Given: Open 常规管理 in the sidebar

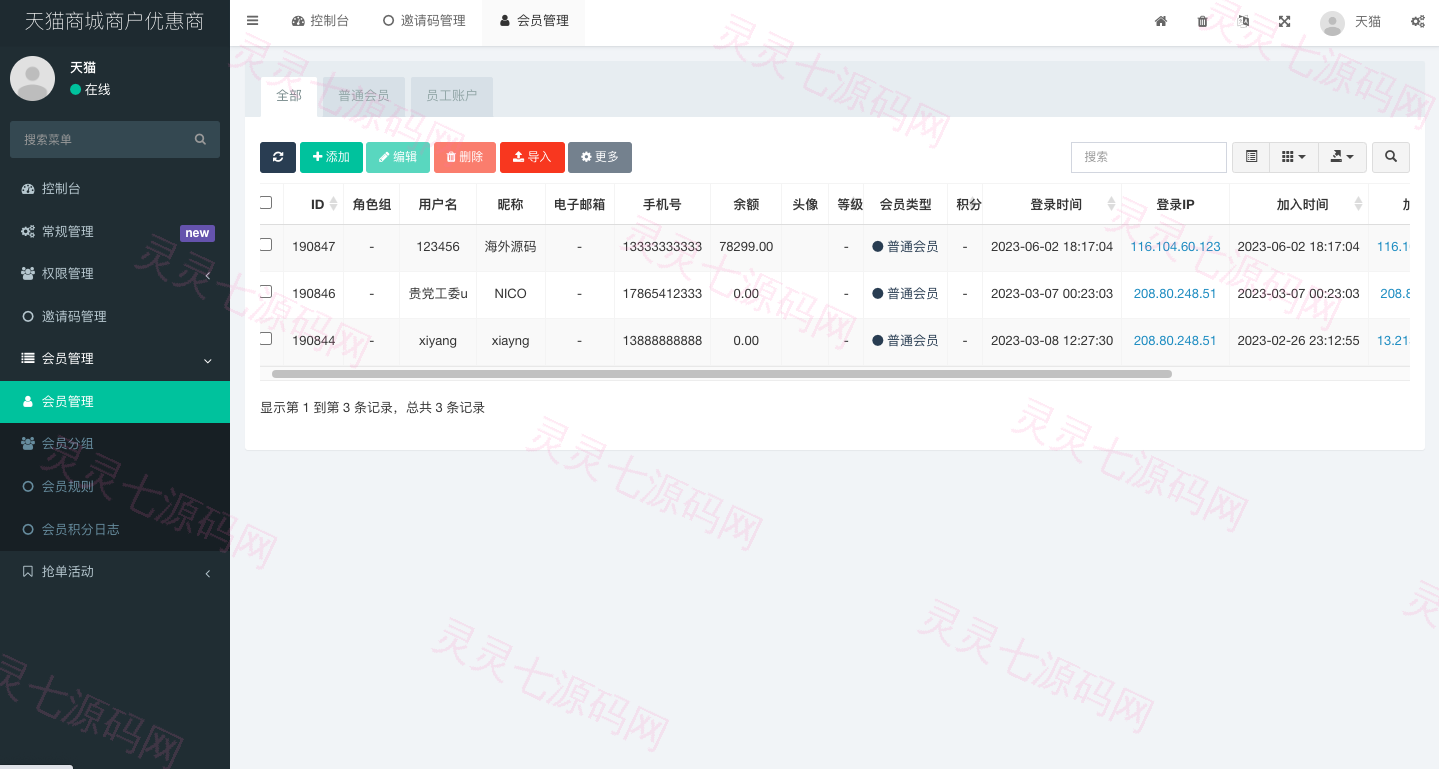Looking at the screenshot, I should [x=115, y=231].
